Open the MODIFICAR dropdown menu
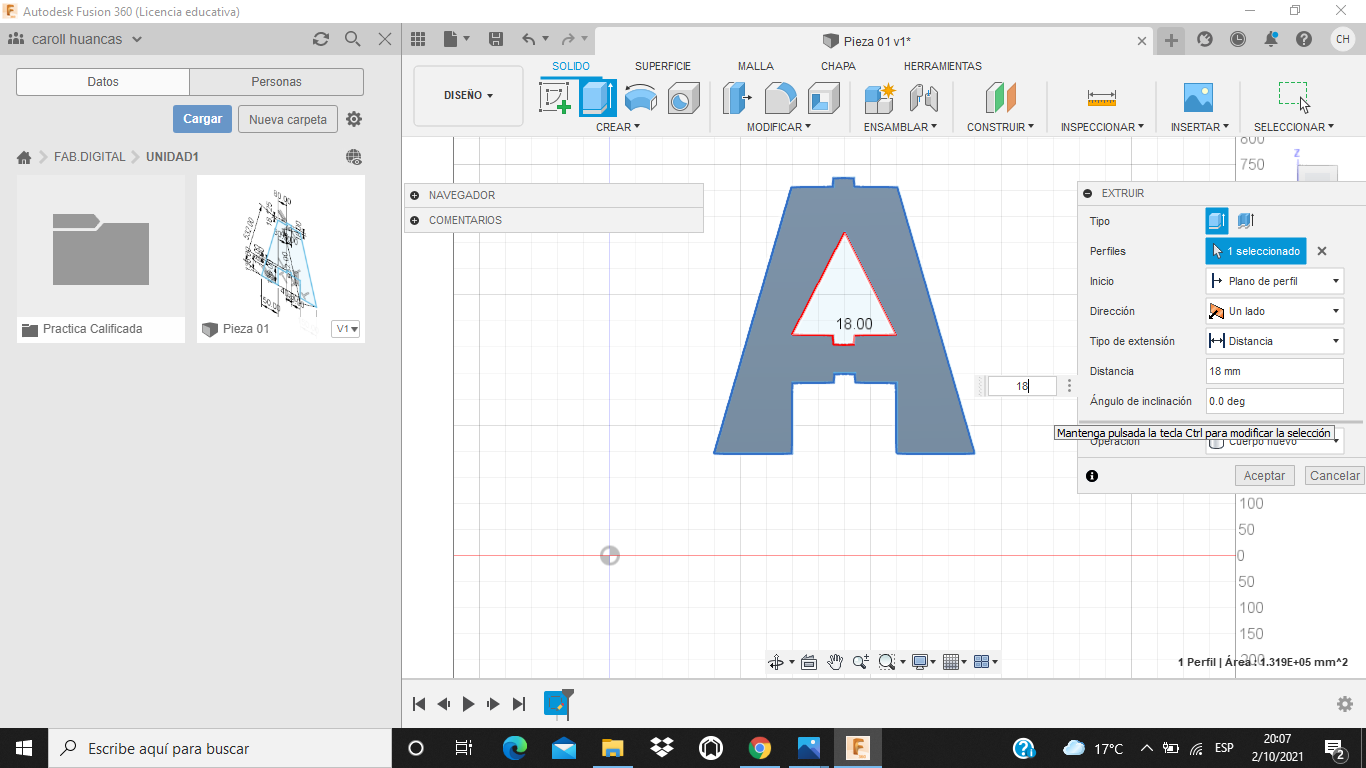The height and width of the screenshot is (768, 1366). [779, 127]
